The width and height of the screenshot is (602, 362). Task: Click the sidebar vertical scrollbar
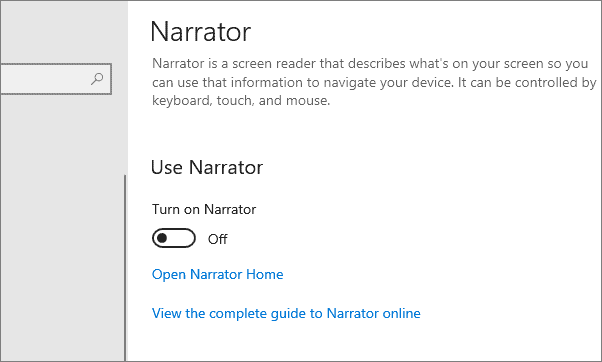click(125, 268)
